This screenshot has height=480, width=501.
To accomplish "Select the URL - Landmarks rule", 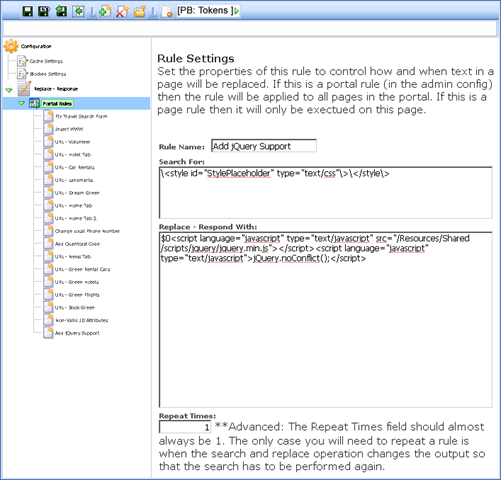I will point(74,180).
